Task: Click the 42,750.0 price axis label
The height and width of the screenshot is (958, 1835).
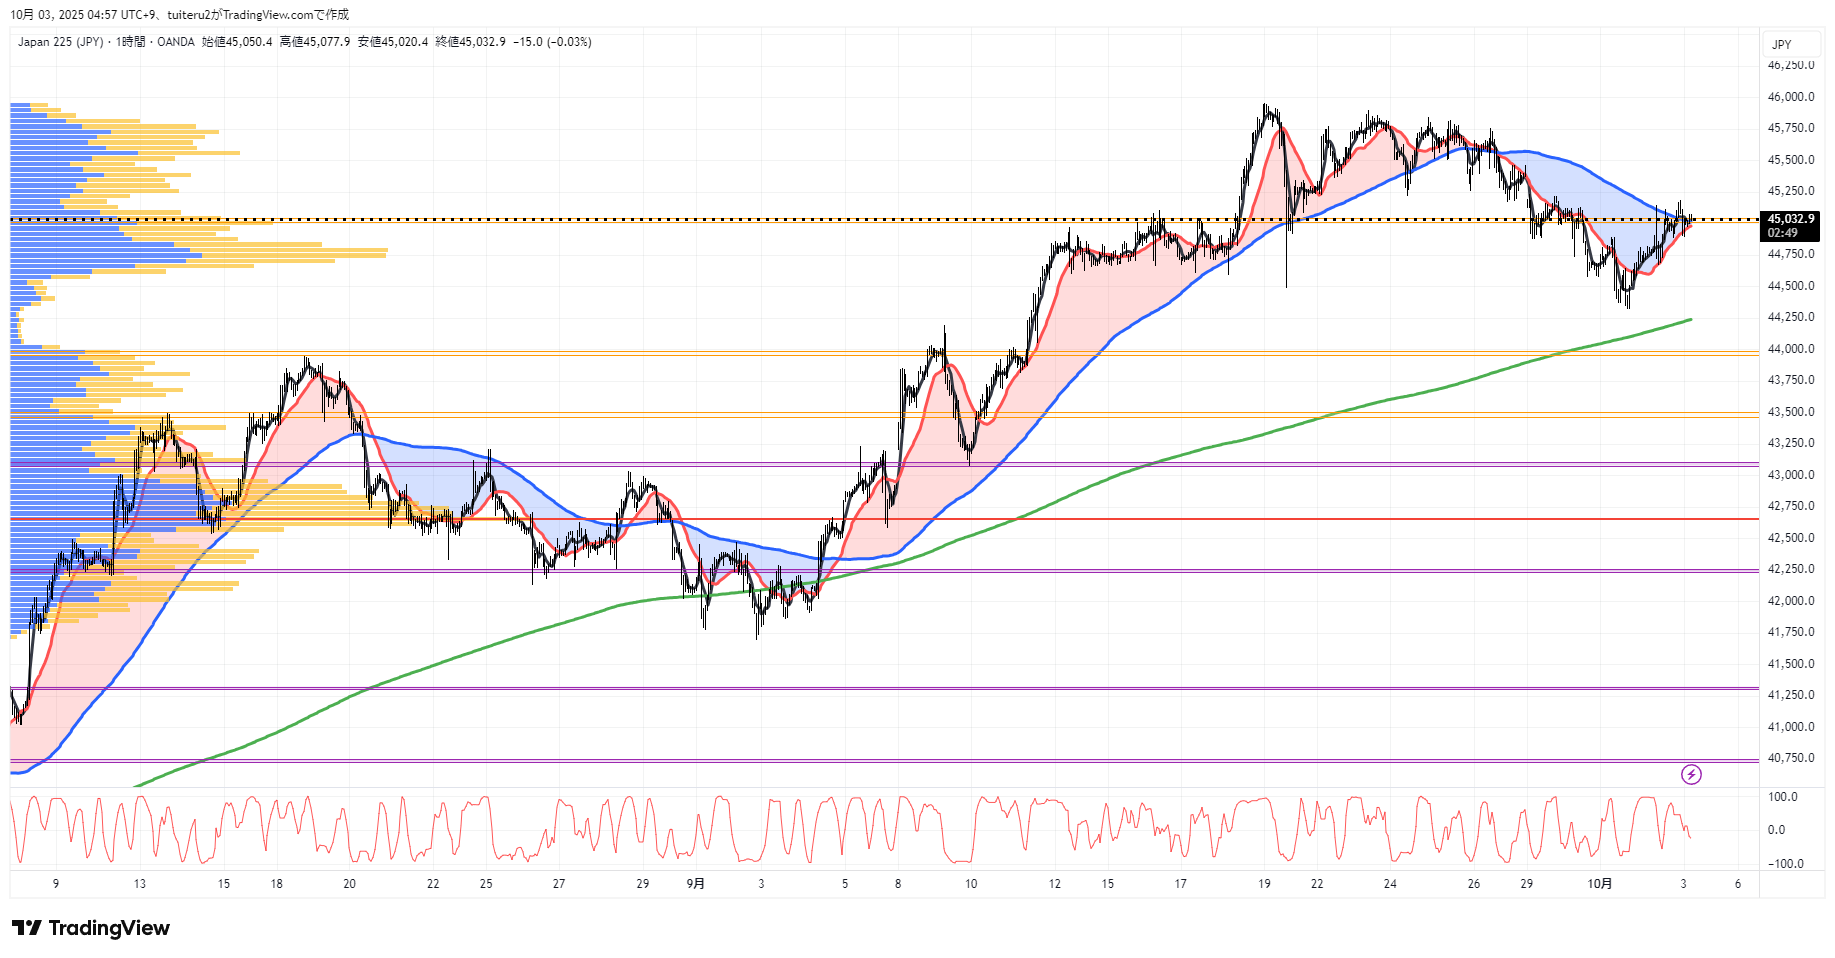Action: pyautogui.click(x=1790, y=506)
